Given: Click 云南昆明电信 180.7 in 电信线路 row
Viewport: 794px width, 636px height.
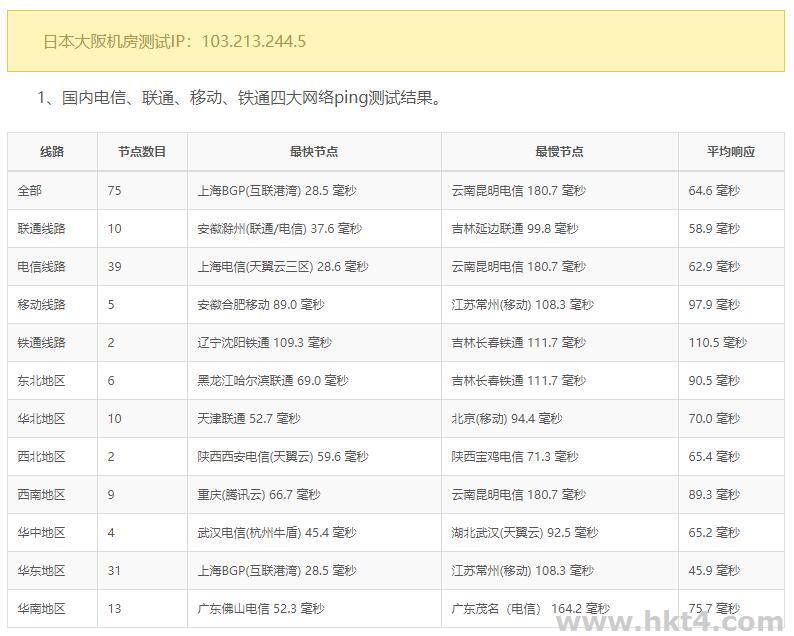Looking at the screenshot, I should point(519,266).
